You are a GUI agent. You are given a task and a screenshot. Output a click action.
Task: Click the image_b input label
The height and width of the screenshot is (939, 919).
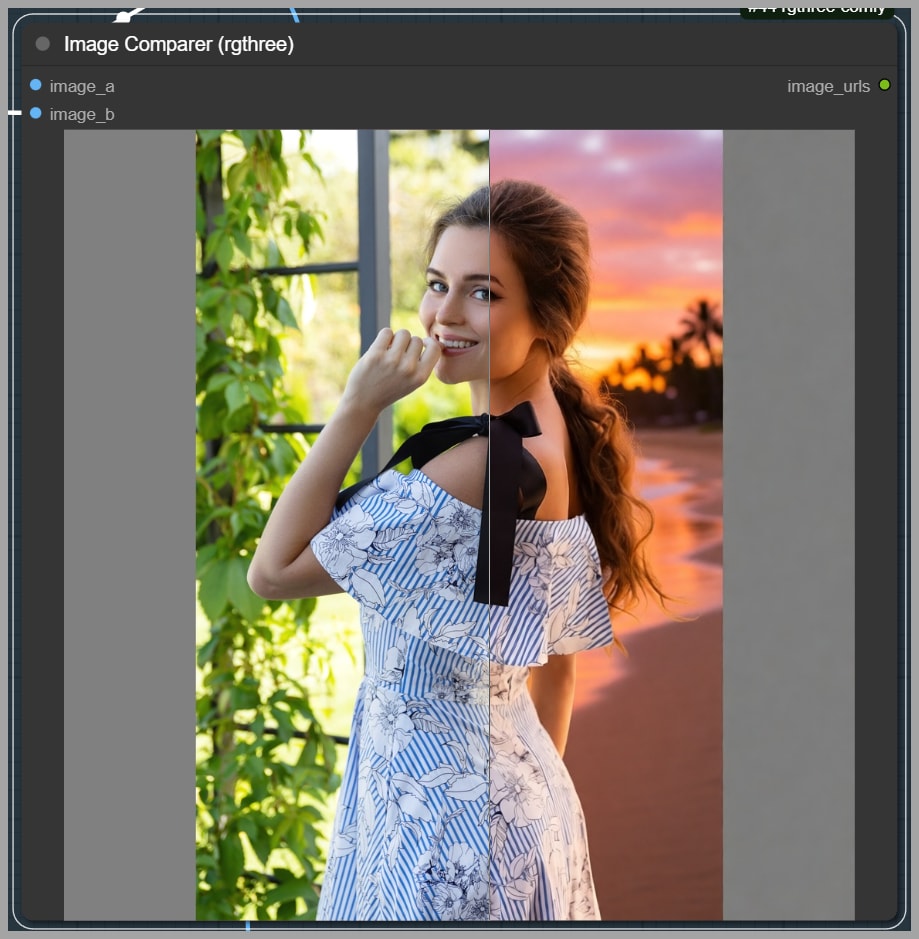tap(82, 114)
